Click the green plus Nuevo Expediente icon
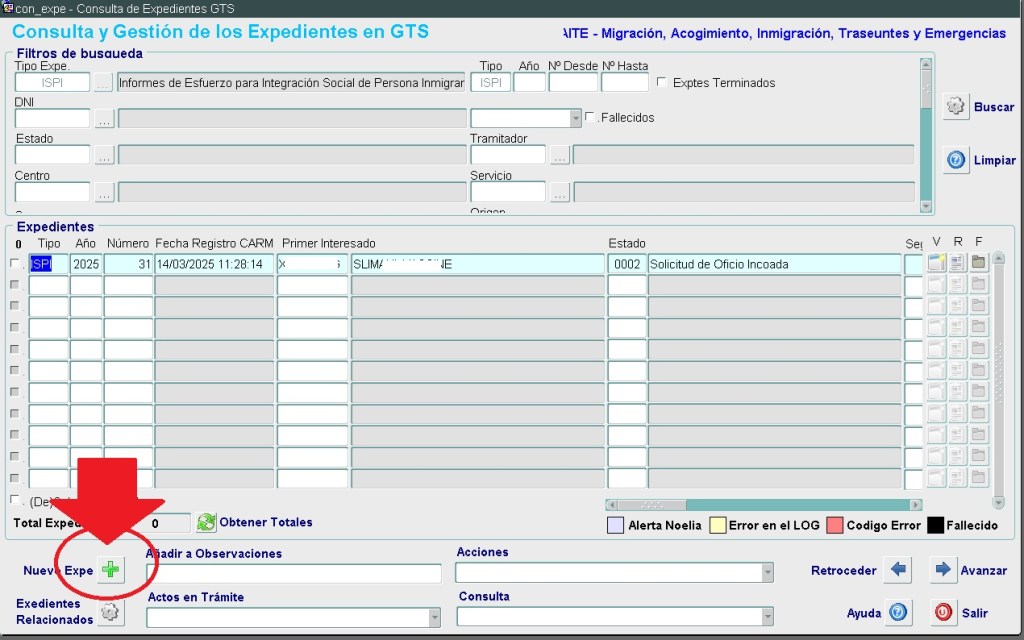1024x640 pixels. (x=111, y=570)
